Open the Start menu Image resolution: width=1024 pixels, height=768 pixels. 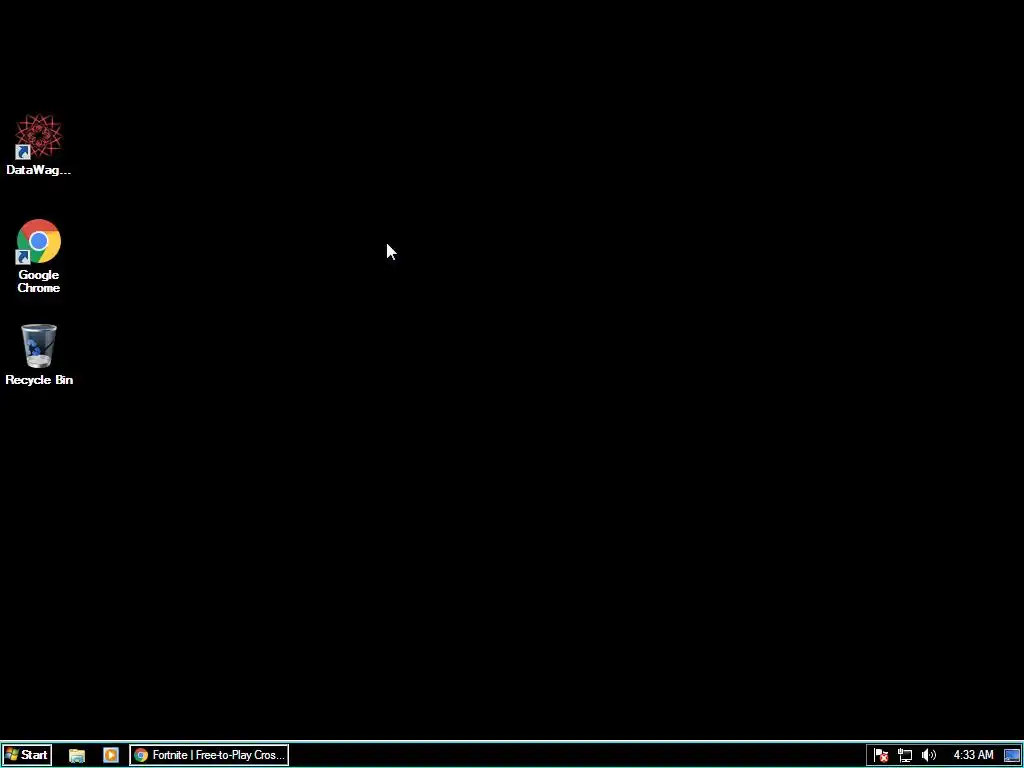pyautogui.click(x=27, y=755)
